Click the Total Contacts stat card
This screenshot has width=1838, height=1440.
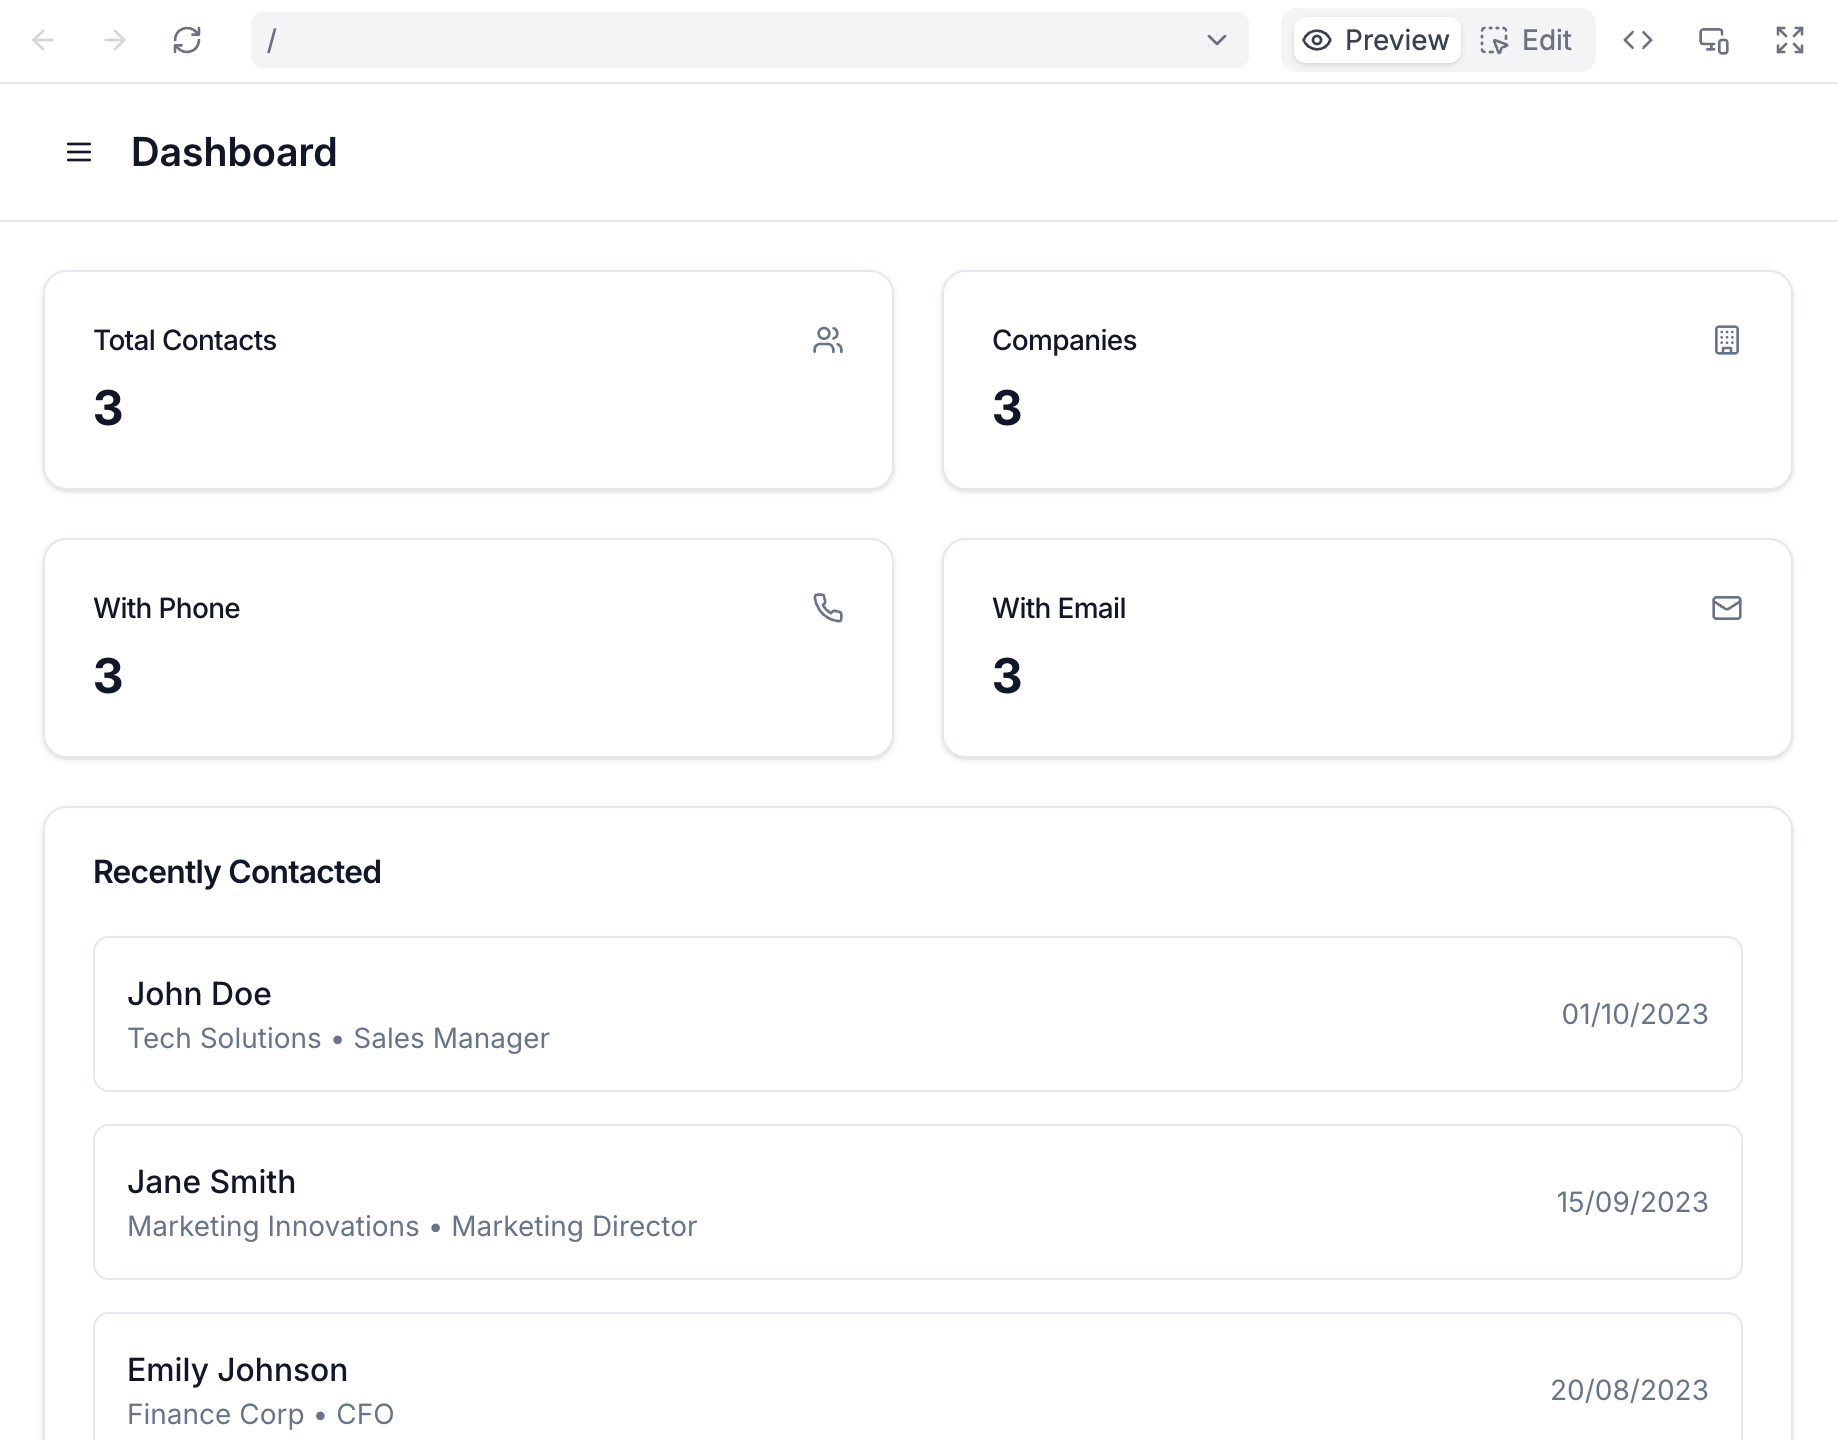click(x=468, y=380)
